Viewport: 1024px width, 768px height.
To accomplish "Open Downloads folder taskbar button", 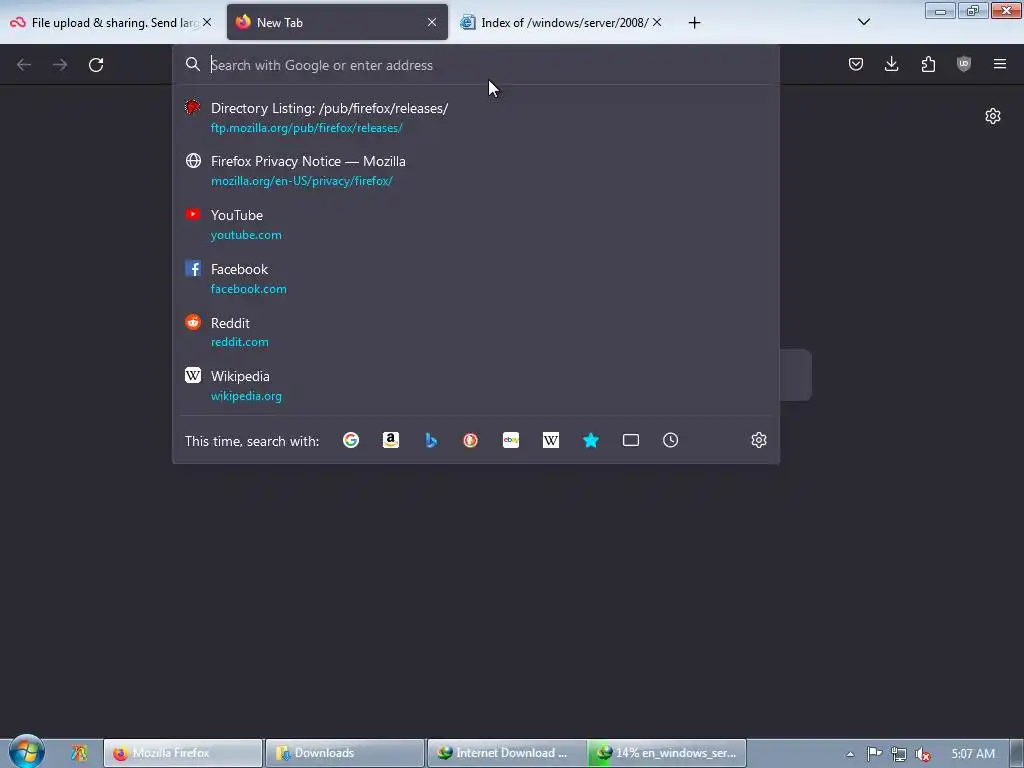I will point(345,753).
